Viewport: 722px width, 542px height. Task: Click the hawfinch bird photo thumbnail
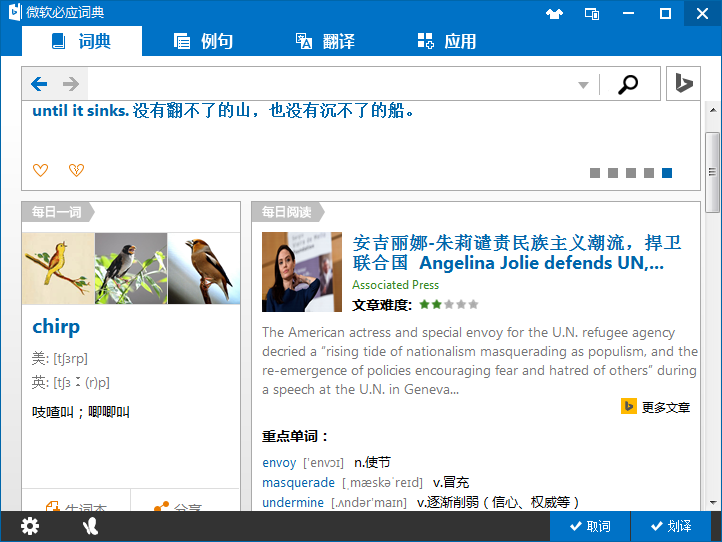(204, 268)
